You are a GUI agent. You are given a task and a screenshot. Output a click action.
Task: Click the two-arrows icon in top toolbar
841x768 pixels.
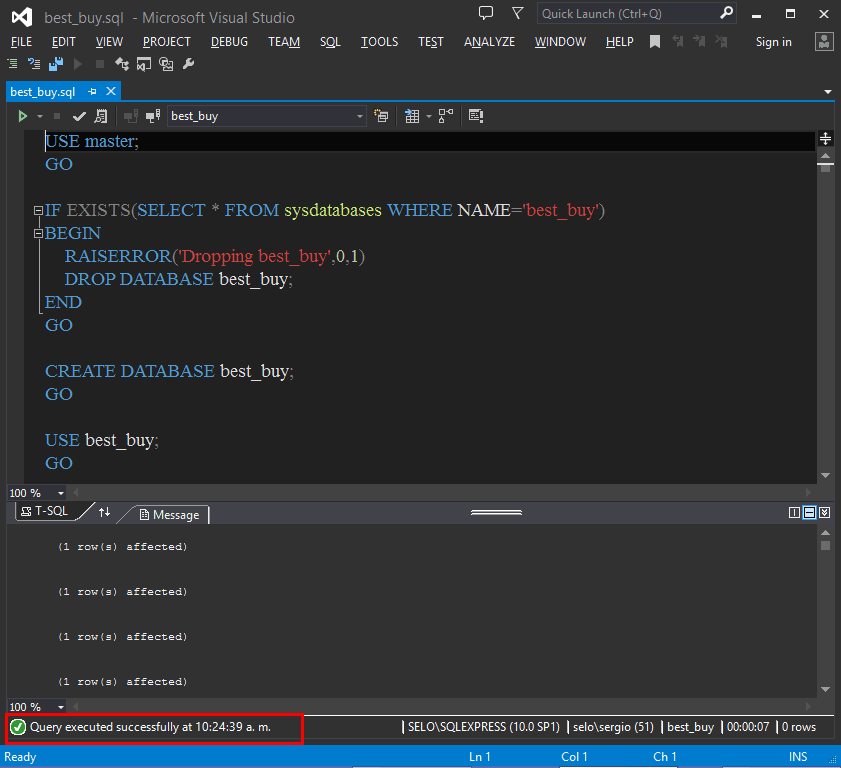tap(122, 64)
